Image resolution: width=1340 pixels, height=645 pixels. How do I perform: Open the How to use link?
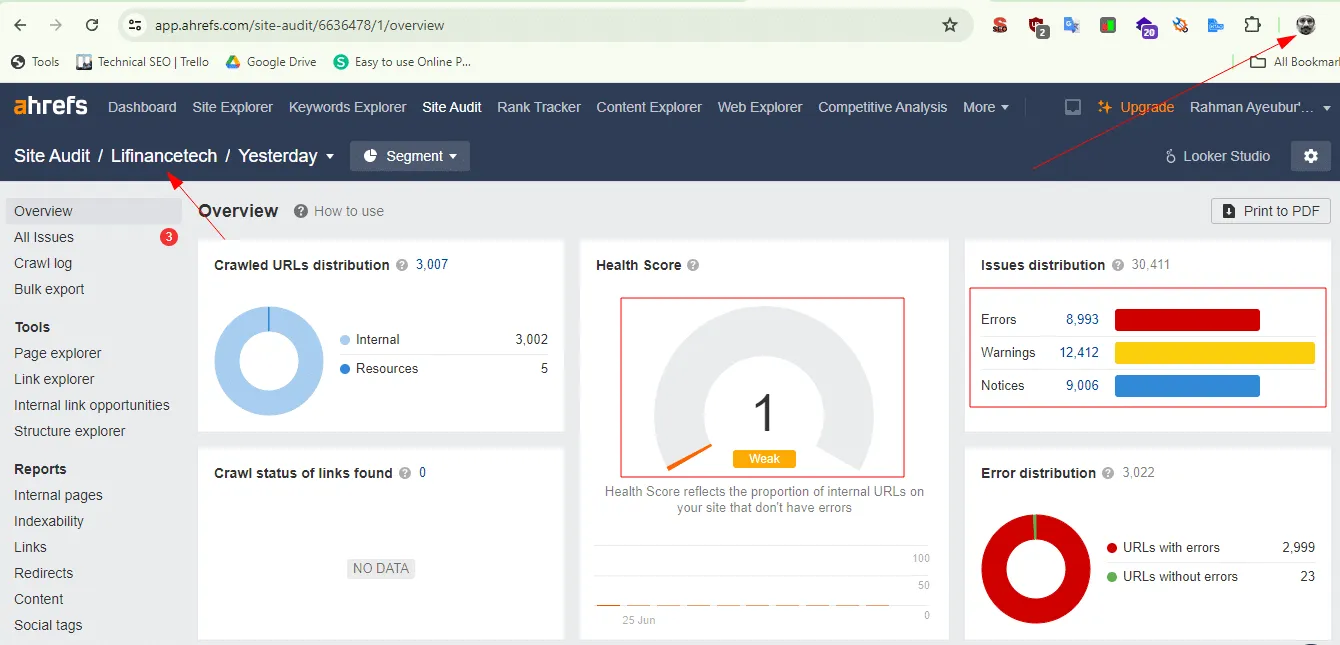(339, 211)
